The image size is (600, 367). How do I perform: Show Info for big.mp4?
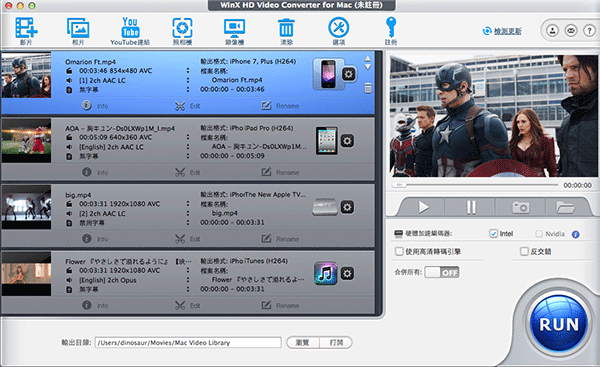tap(95, 239)
